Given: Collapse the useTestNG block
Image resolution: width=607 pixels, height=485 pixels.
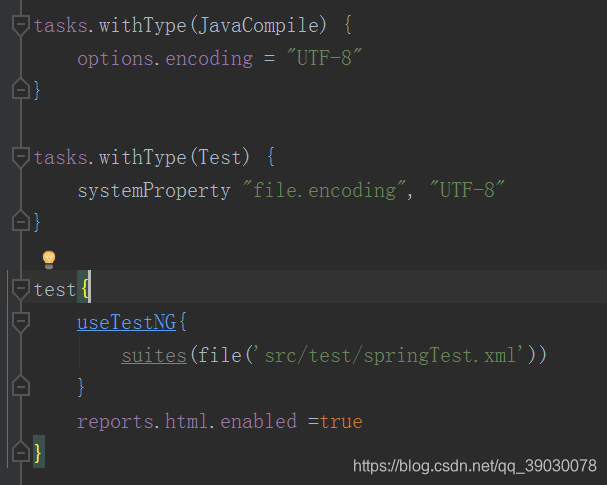Looking at the screenshot, I should coord(21,322).
